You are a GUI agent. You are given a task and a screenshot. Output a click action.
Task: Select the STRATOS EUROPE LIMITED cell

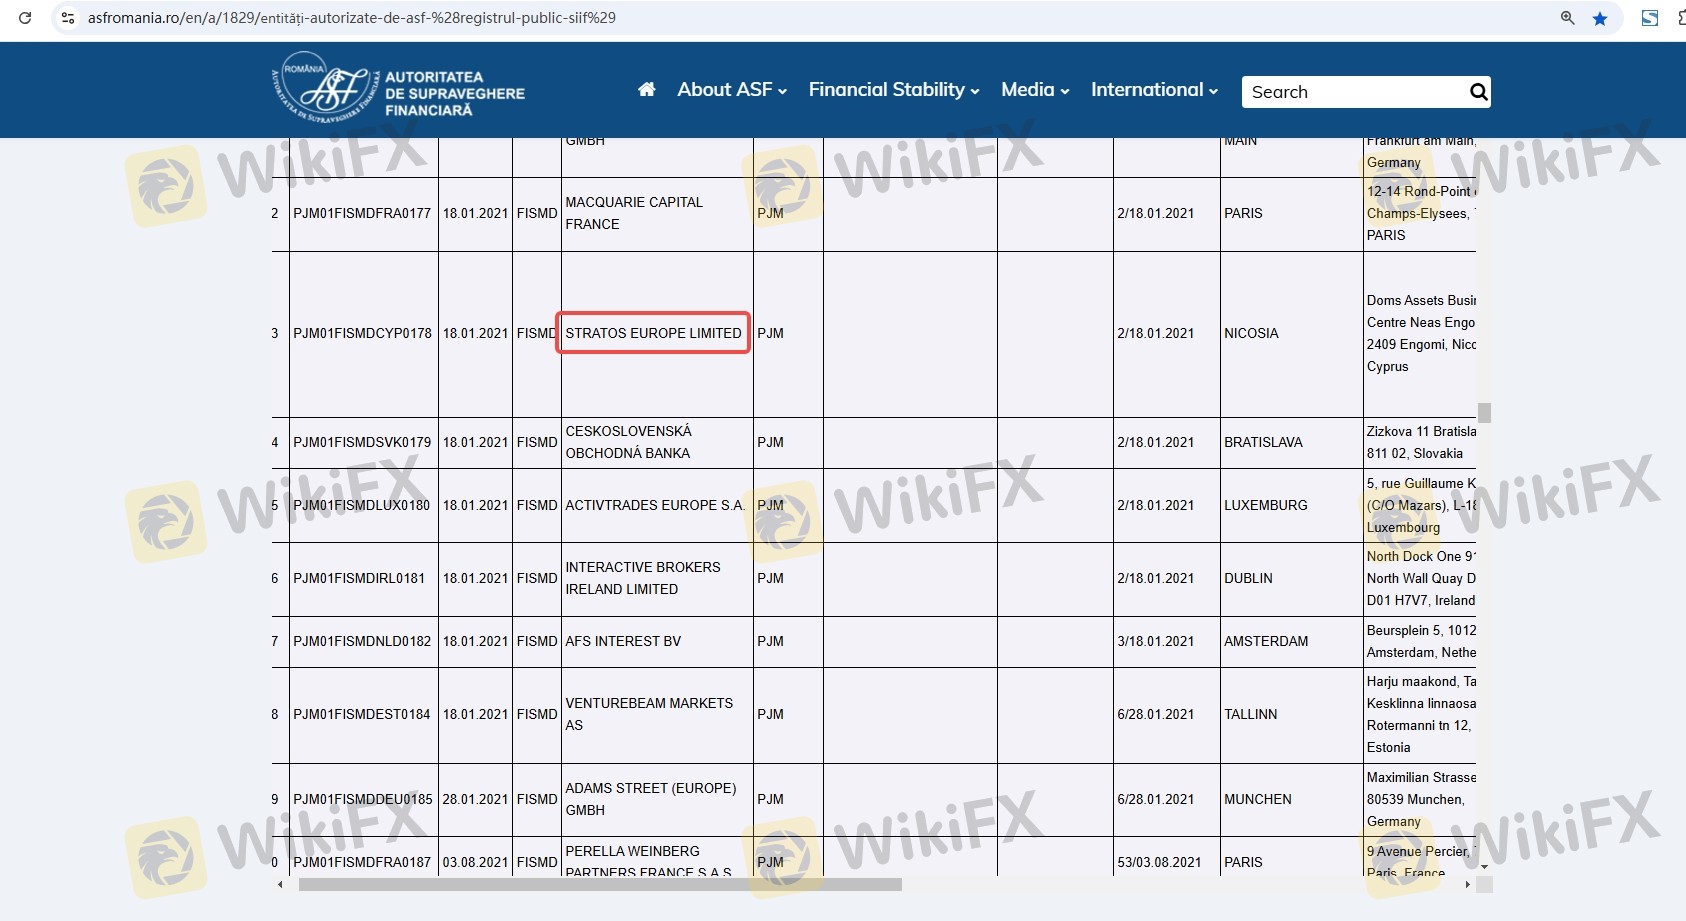[x=653, y=333]
